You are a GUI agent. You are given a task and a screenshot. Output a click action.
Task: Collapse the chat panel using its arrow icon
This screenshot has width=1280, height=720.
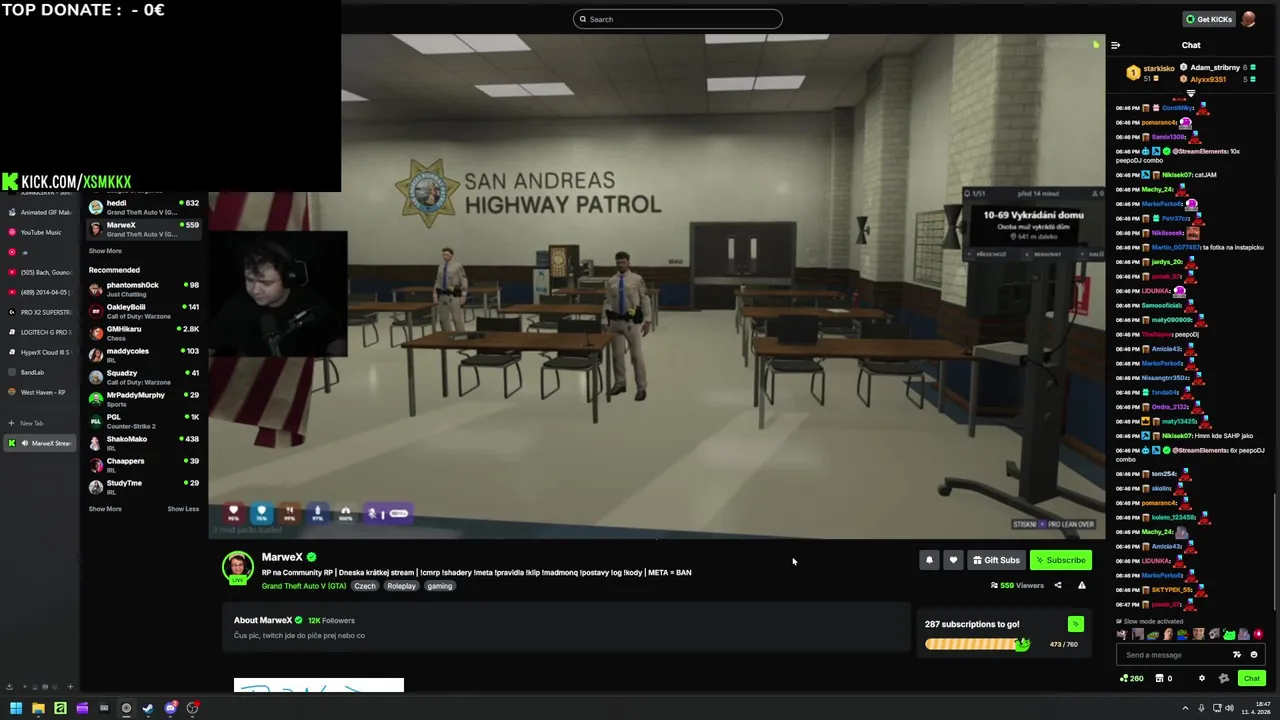1116,45
